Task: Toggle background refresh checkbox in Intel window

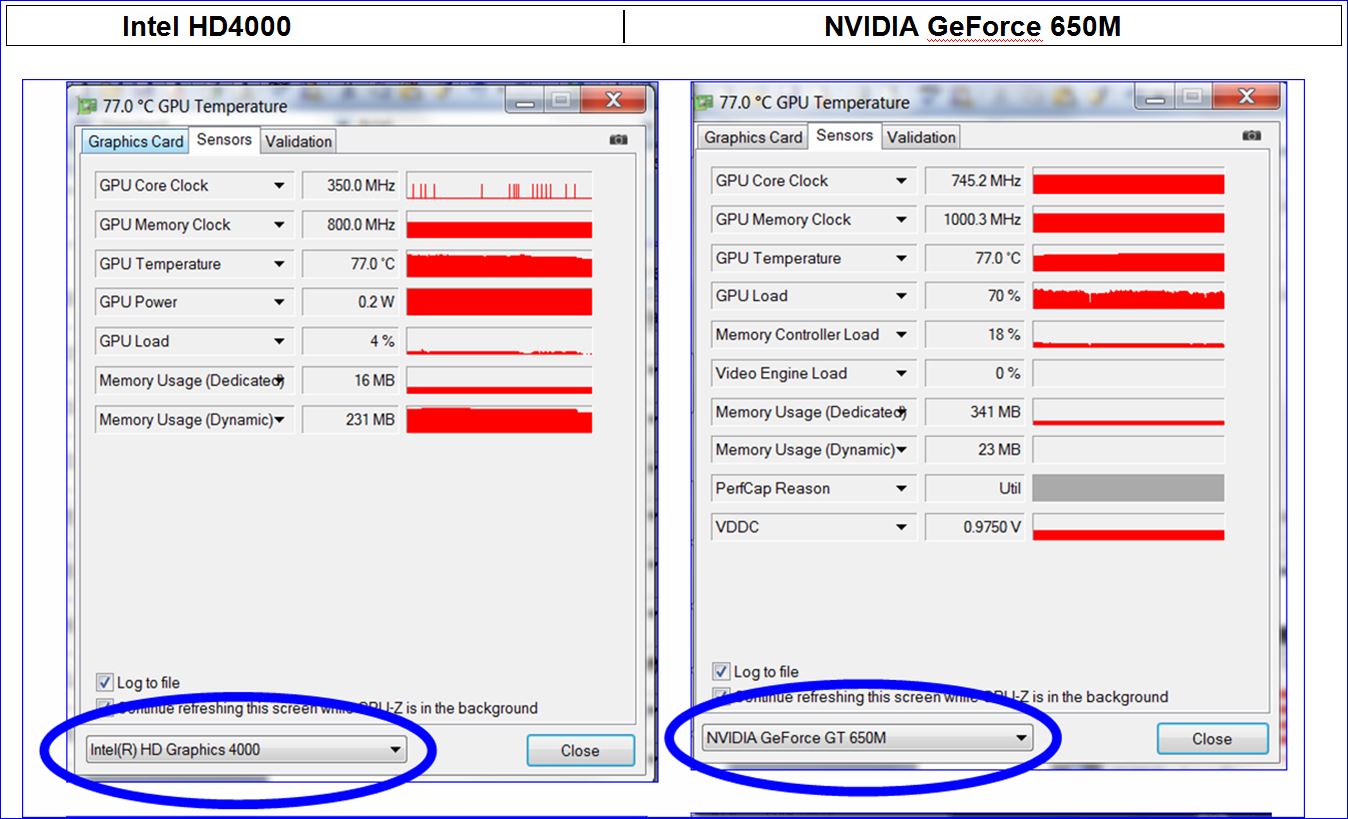Action: tap(104, 707)
